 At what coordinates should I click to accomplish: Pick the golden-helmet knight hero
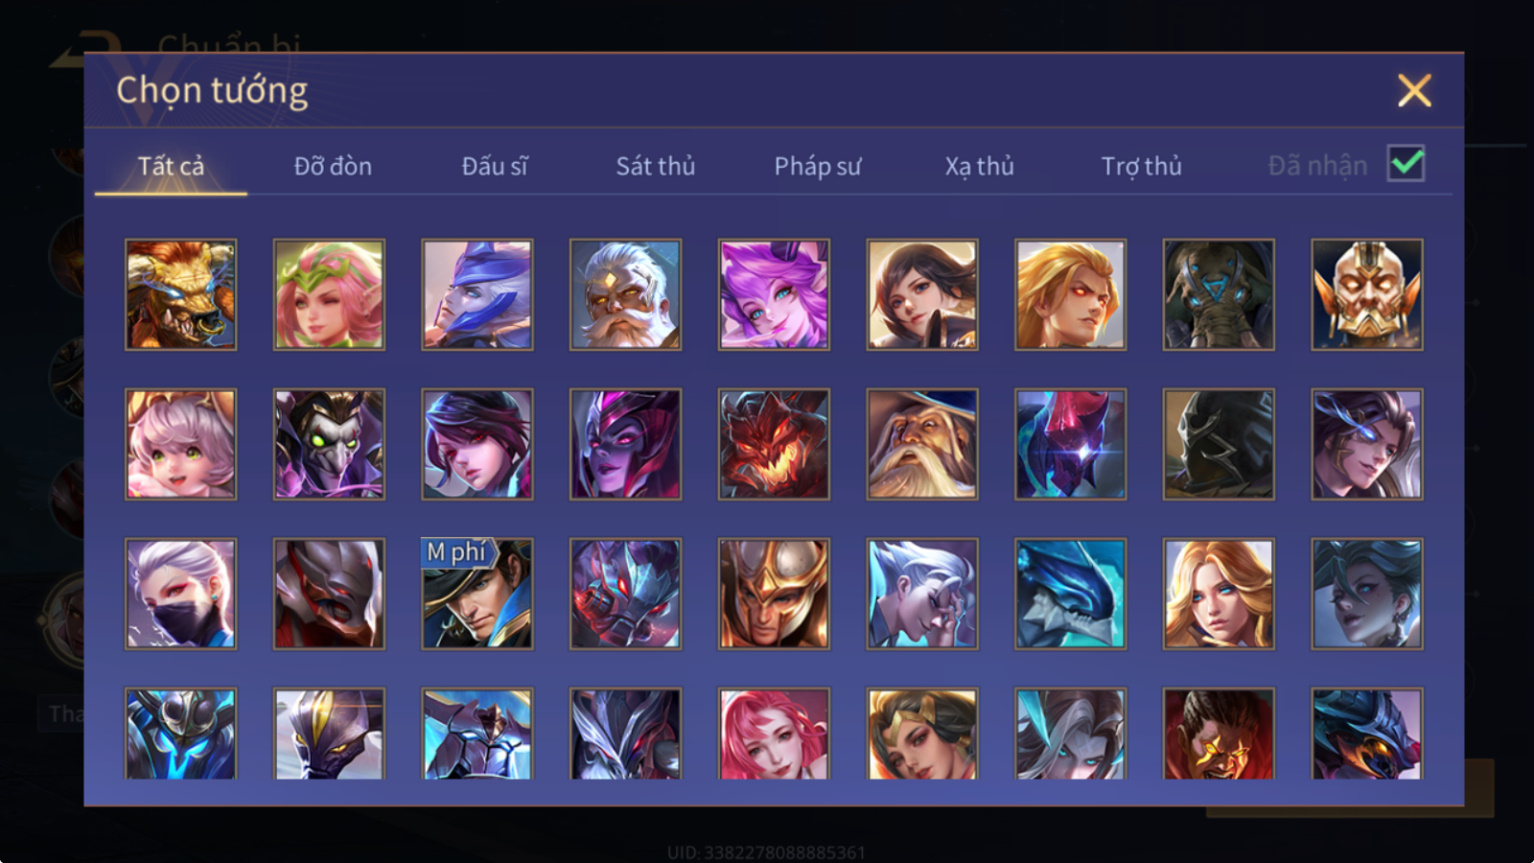click(x=774, y=594)
